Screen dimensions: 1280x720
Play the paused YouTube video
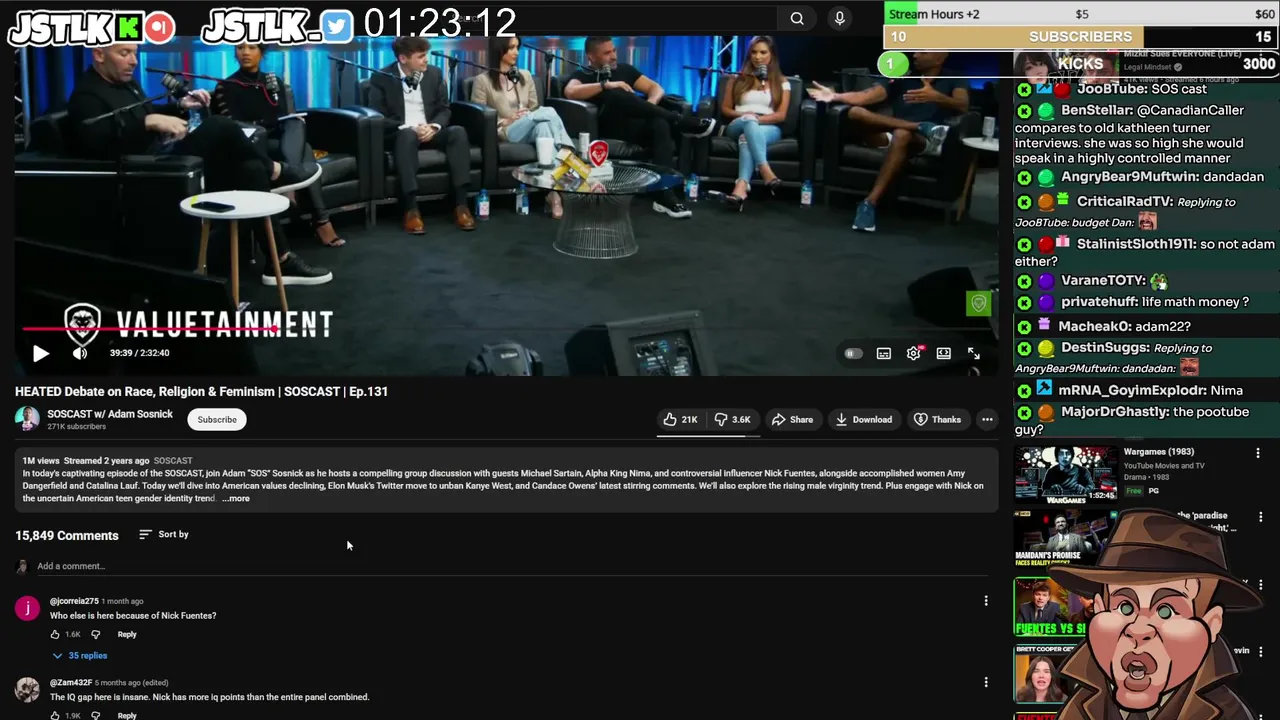[40, 353]
